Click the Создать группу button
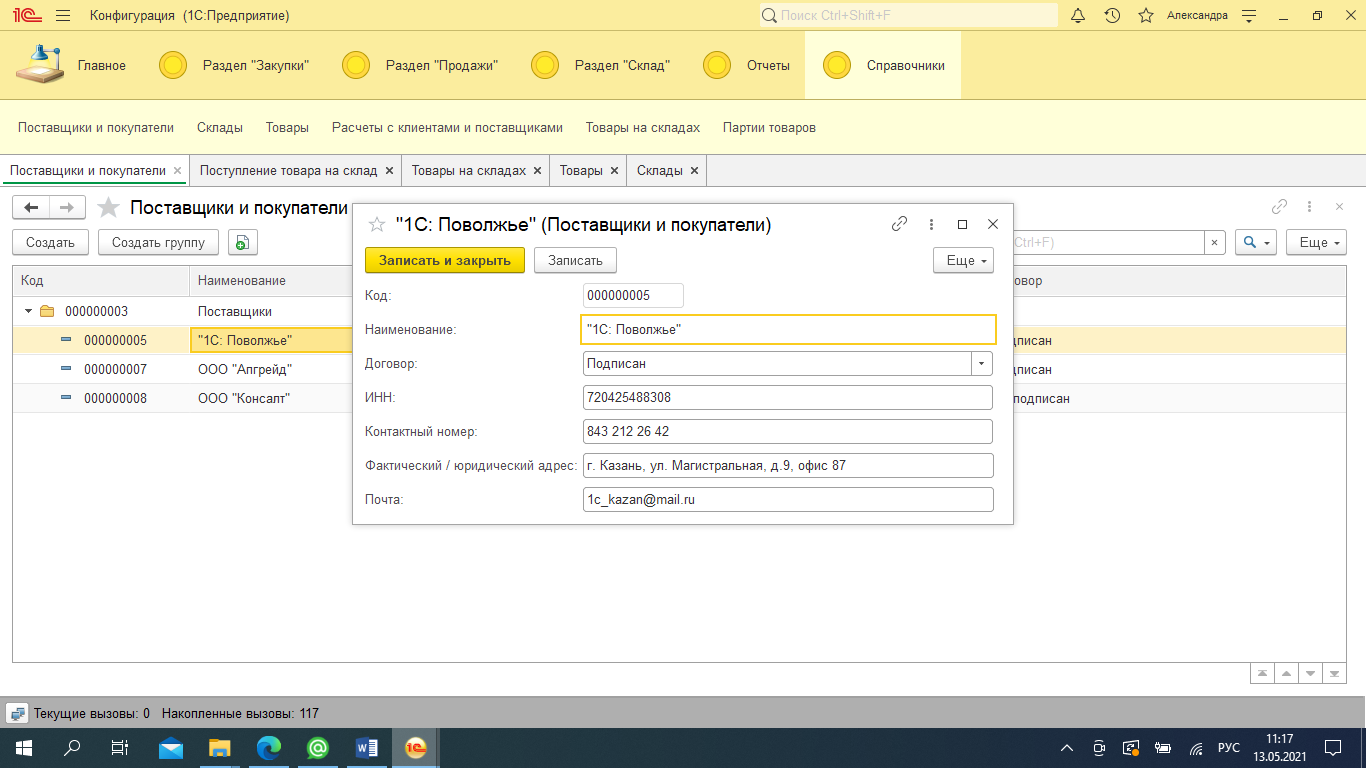The image size is (1366, 768). click(158, 242)
